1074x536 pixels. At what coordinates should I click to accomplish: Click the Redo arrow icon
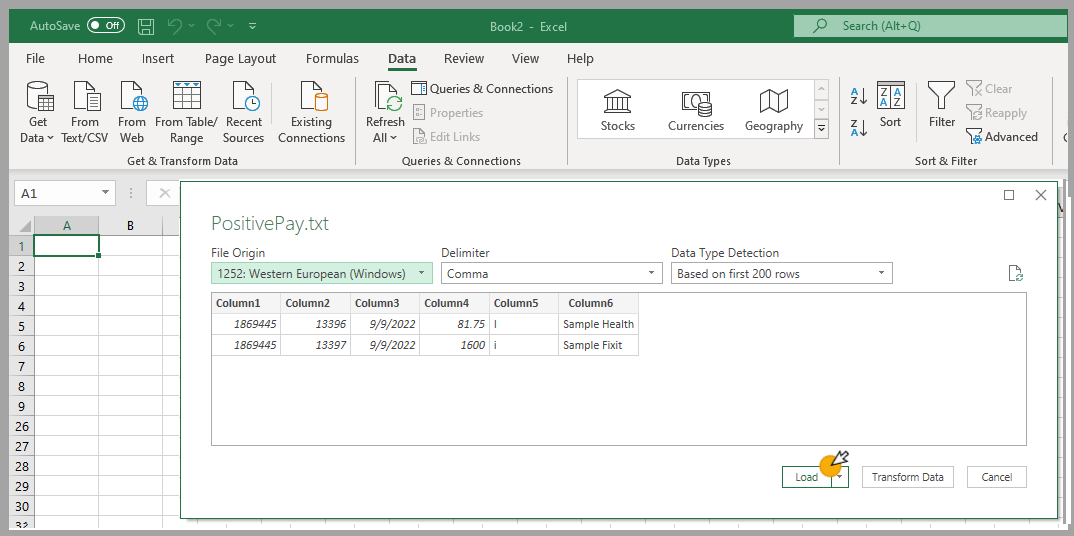point(214,26)
